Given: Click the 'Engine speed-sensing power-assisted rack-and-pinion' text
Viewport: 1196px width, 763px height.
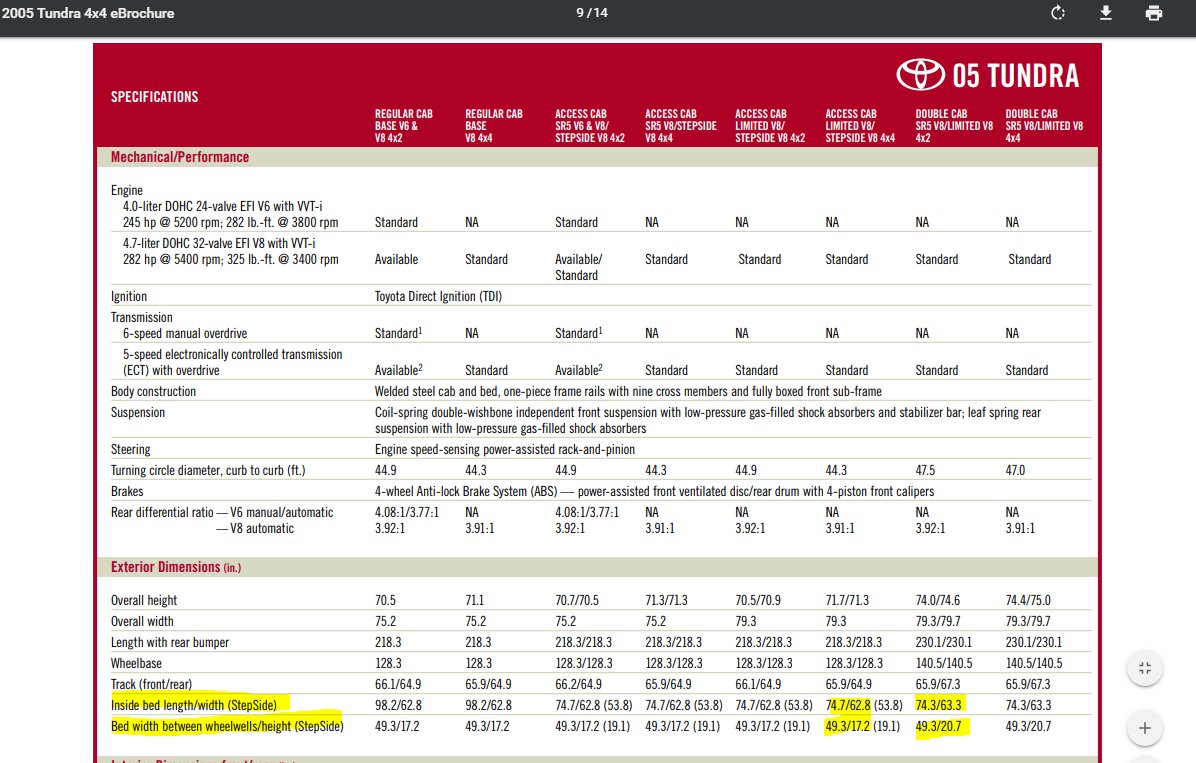Looking at the screenshot, I should coord(505,449).
